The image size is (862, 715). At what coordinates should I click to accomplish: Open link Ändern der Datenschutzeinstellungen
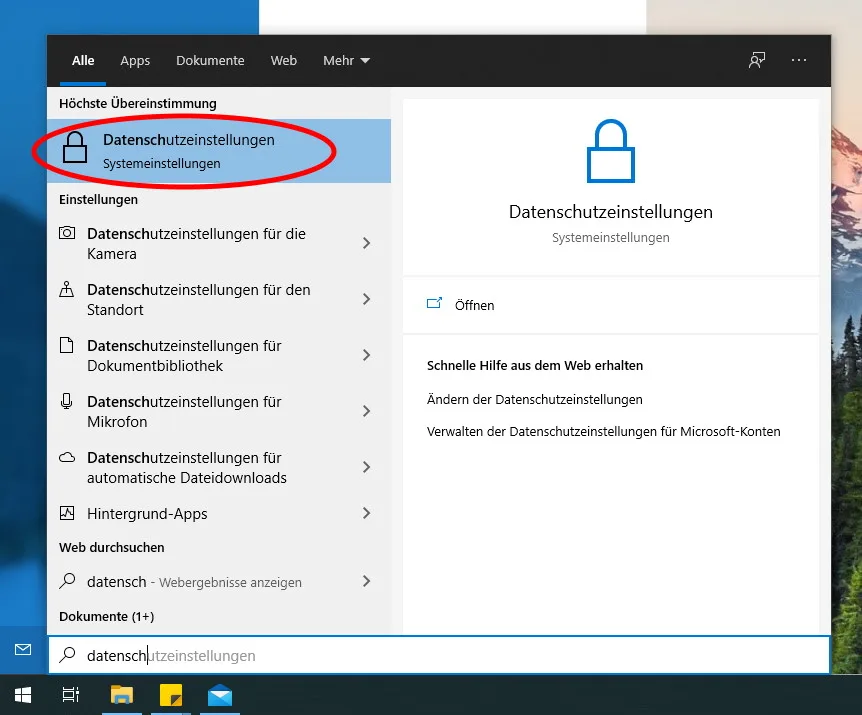[x=534, y=399]
